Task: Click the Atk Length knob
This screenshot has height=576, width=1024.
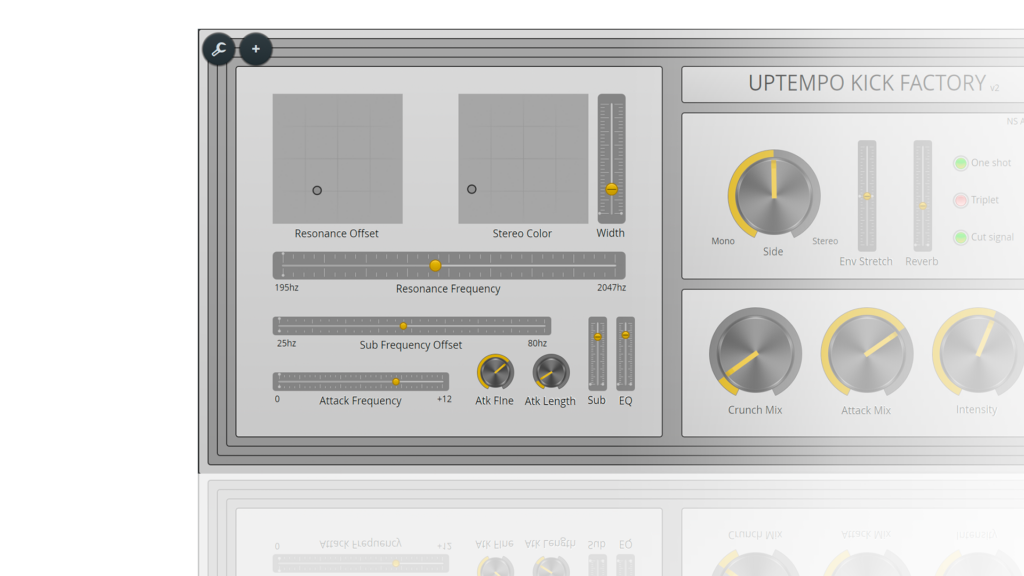Action: click(550, 372)
